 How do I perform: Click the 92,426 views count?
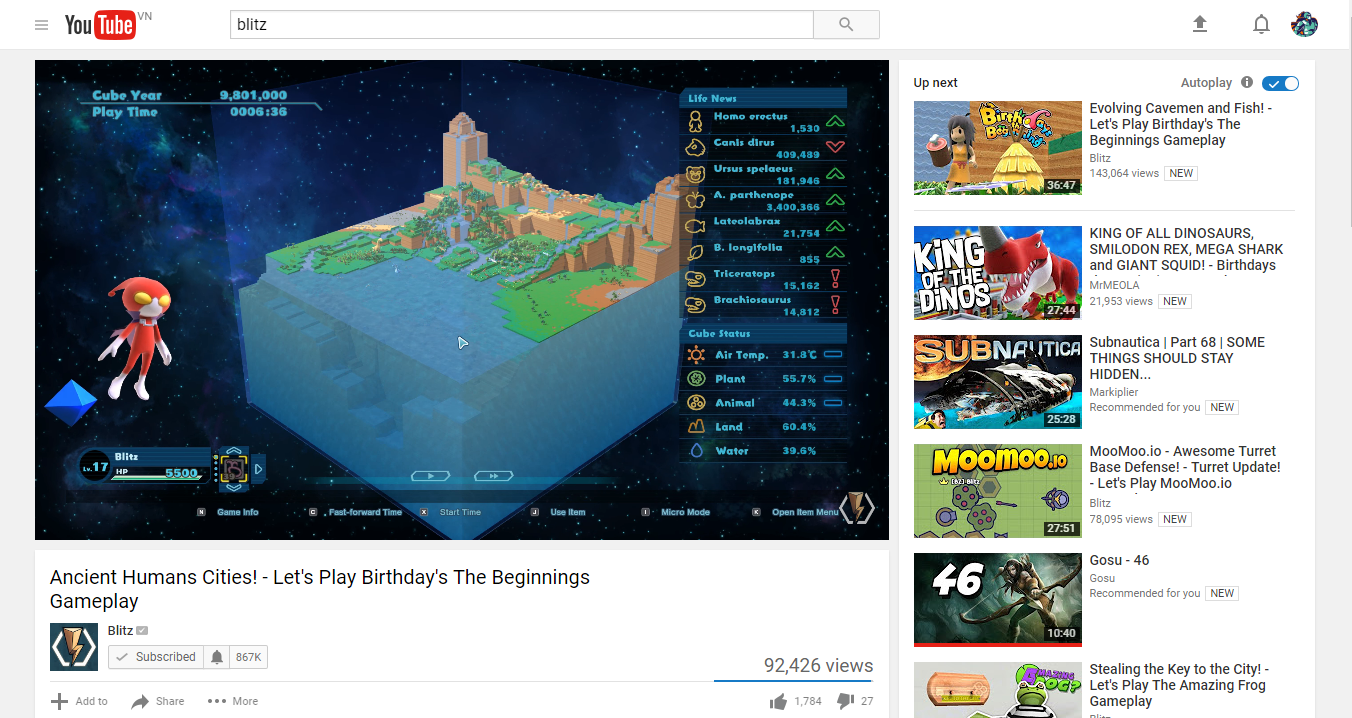click(x=818, y=666)
